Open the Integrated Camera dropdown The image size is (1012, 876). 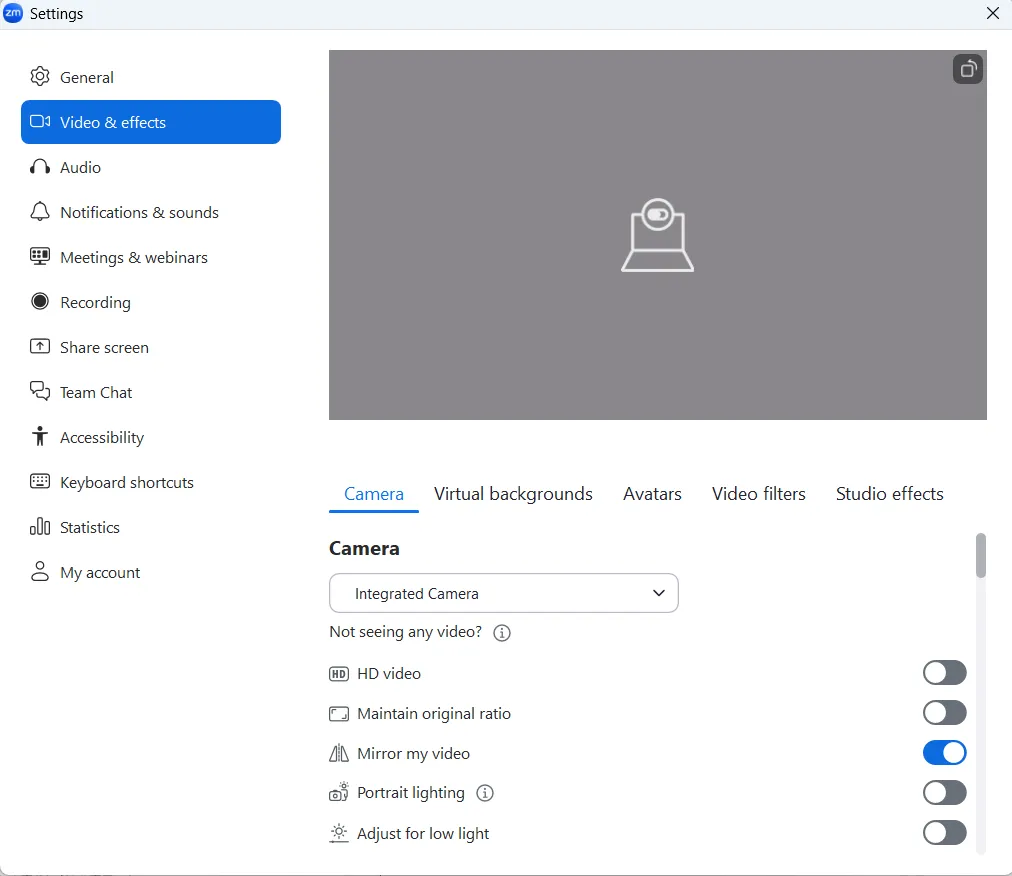[503, 593]
